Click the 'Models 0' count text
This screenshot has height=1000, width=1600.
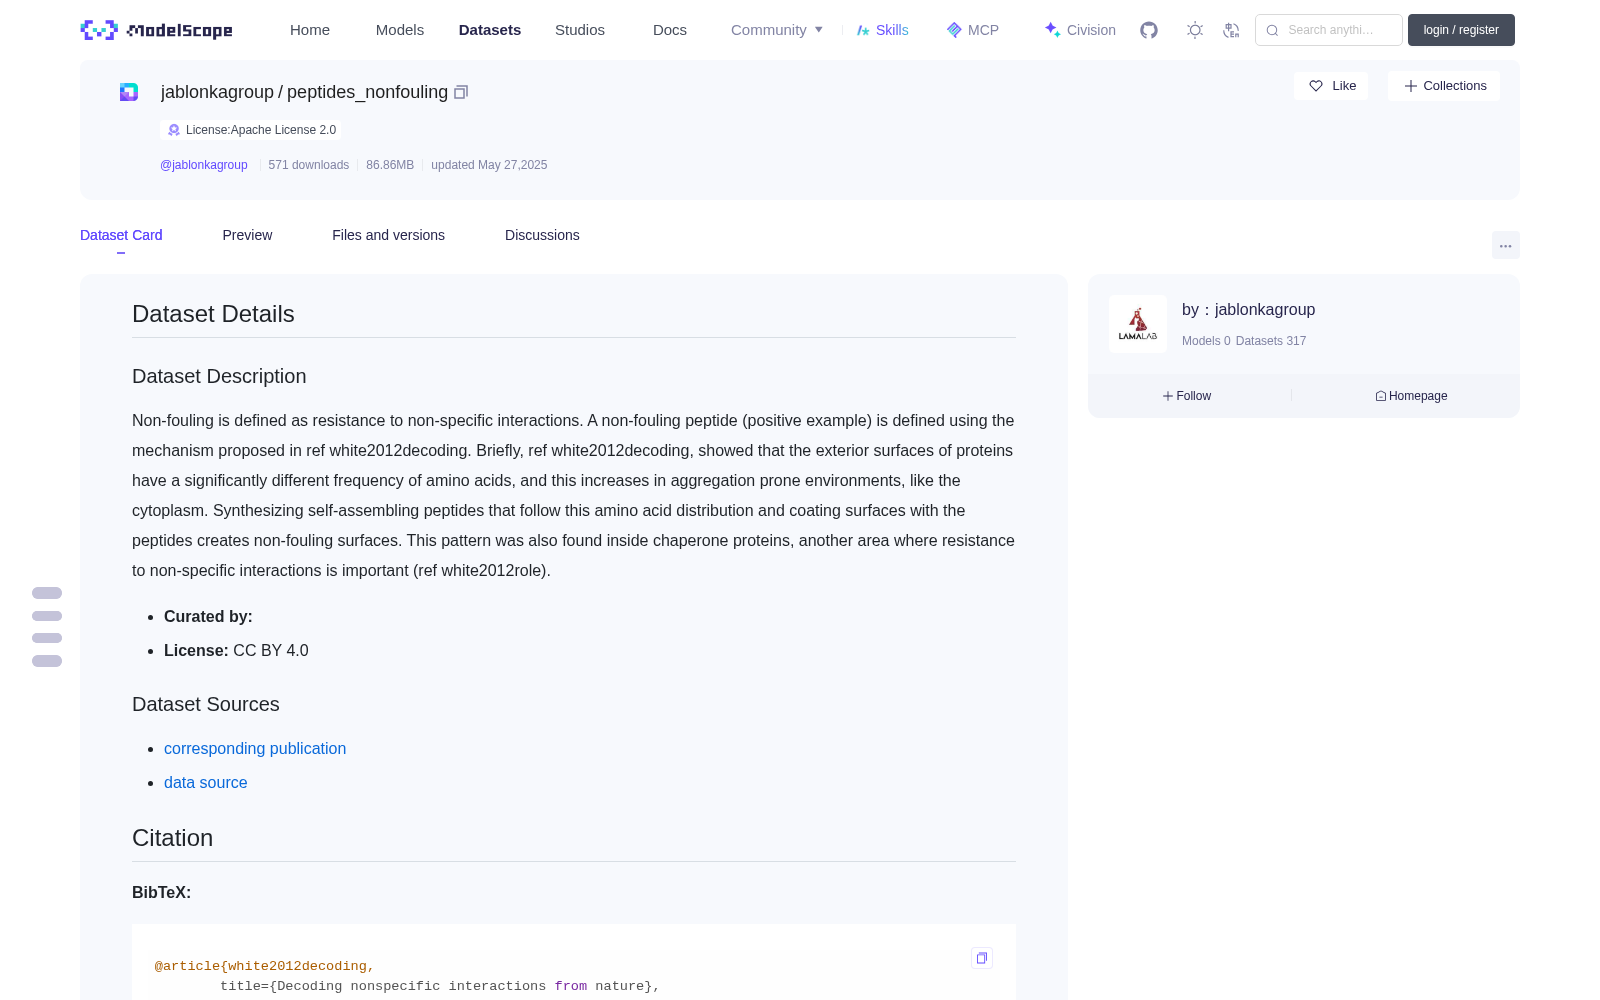coord(1206,341)
